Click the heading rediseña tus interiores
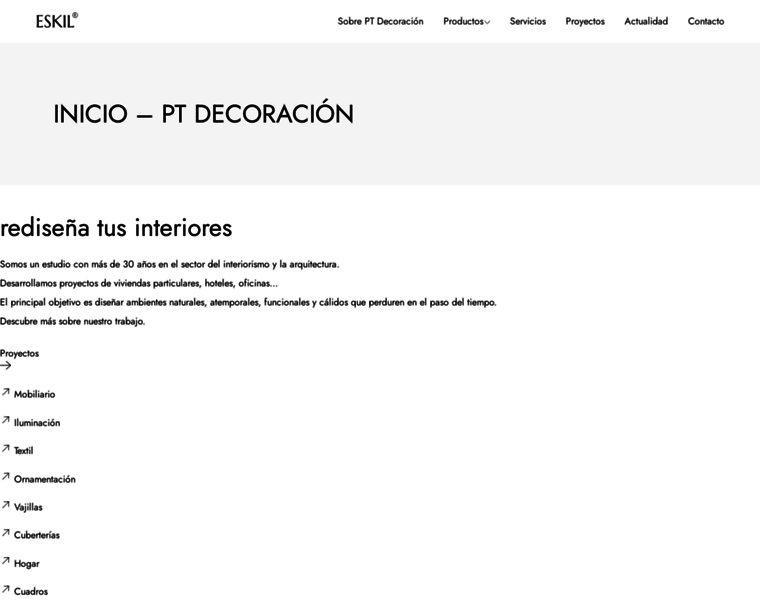The height and width of the screenshot is (600, 760). [116, 227]
